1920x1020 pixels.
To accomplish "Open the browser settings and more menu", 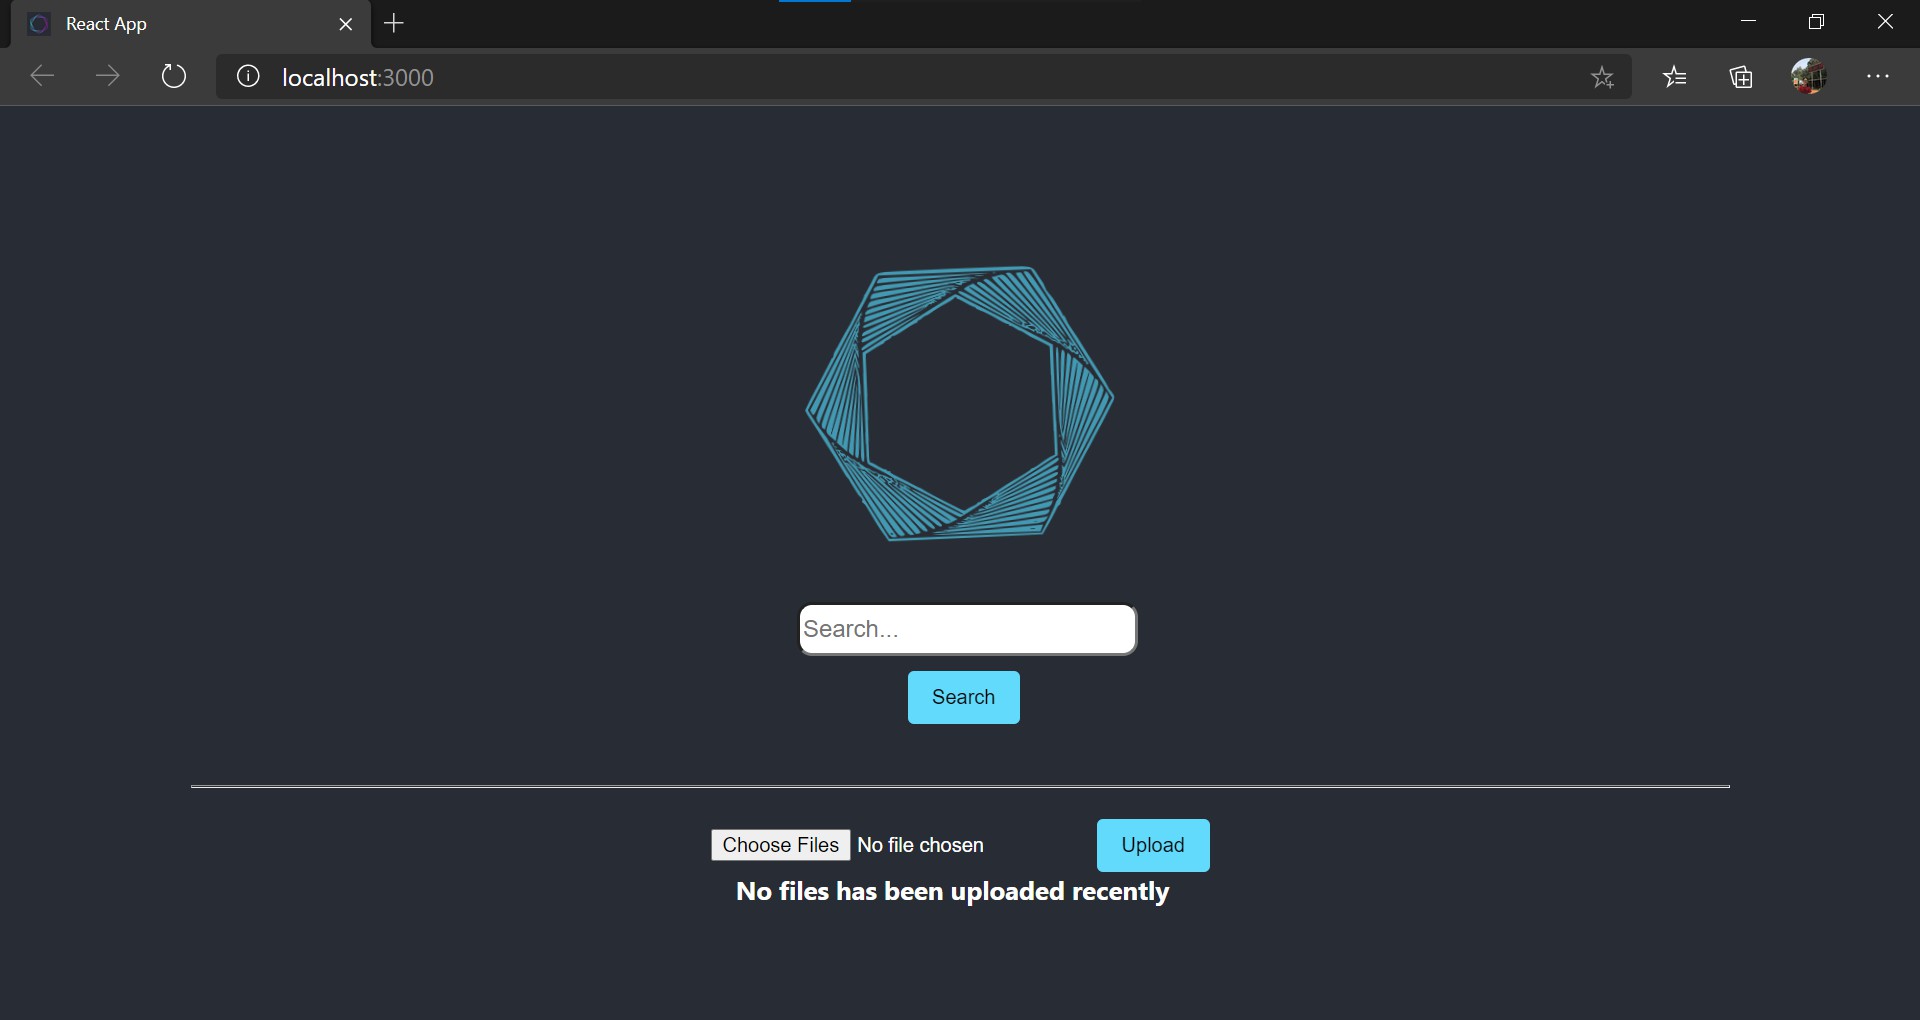I will coord(1880,76).
